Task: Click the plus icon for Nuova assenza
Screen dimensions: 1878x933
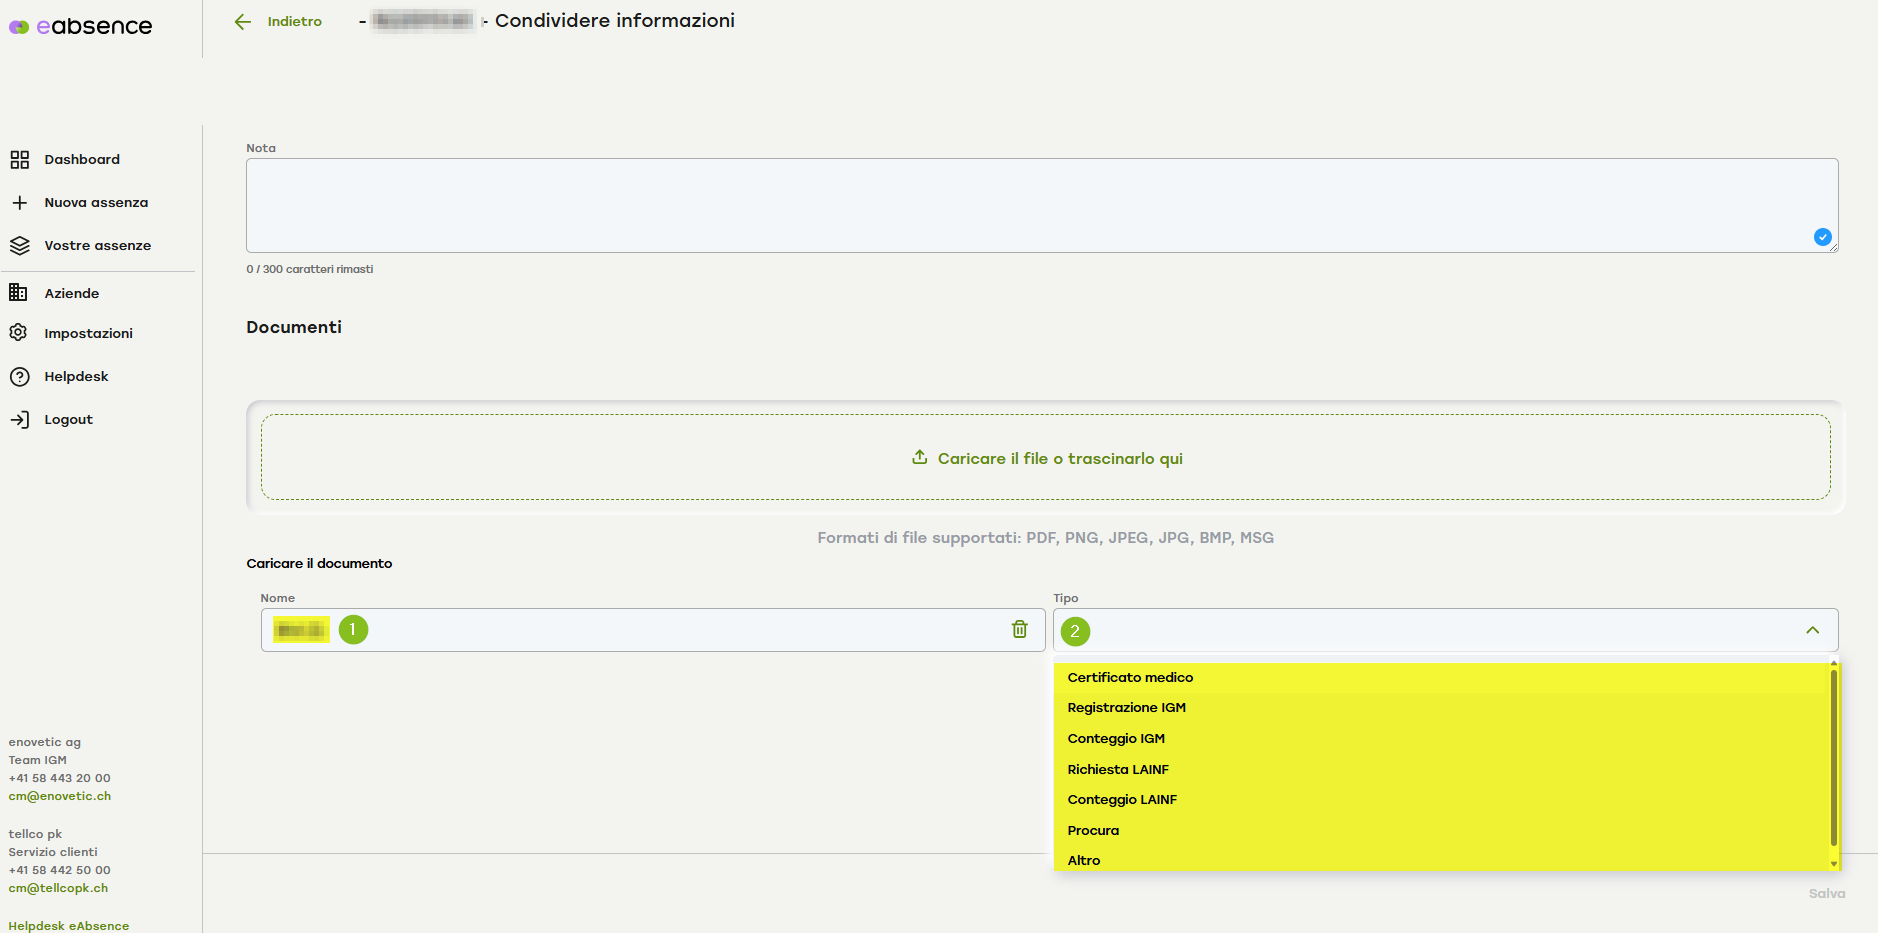Action: pyautogui.click(x=19, y=203)
